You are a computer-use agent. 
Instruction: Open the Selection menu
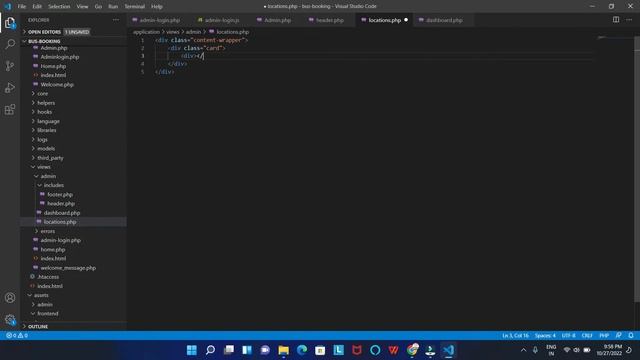[x=59, y=7]
